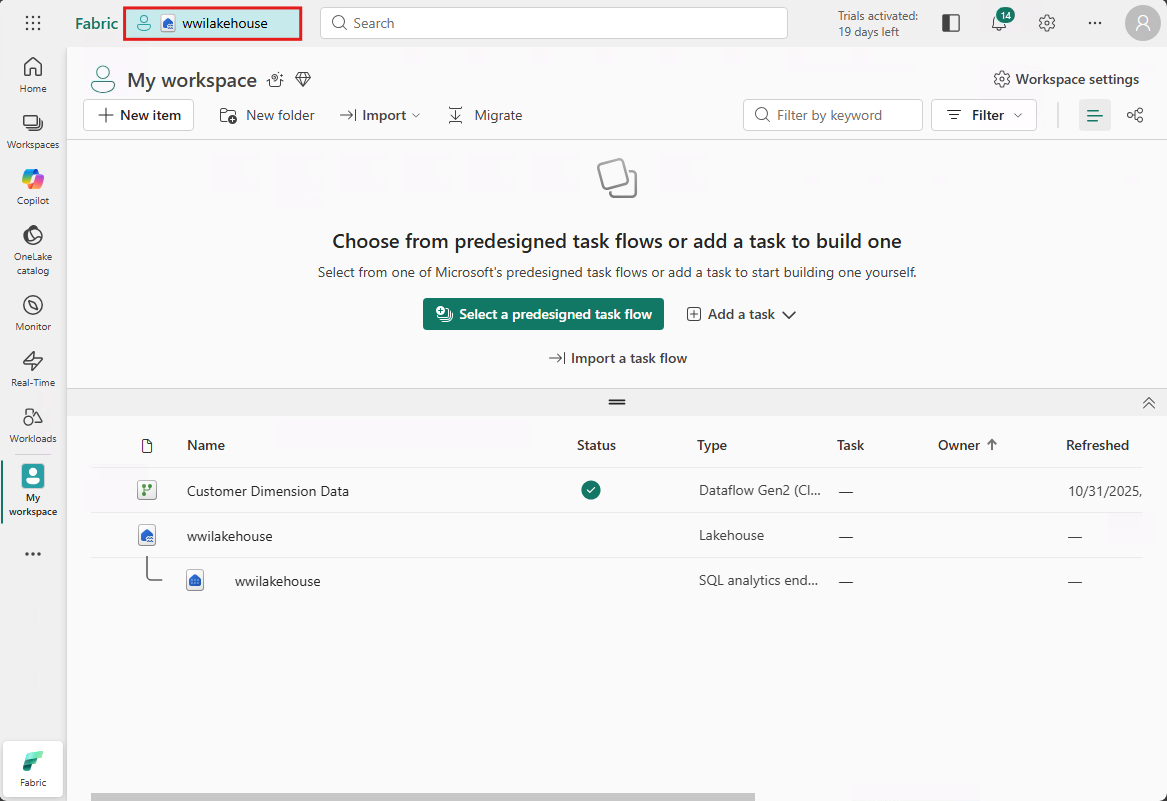Open Copilot from the sidebar
Viewport: 1167px width, 801px height.
tap(33, 187)
